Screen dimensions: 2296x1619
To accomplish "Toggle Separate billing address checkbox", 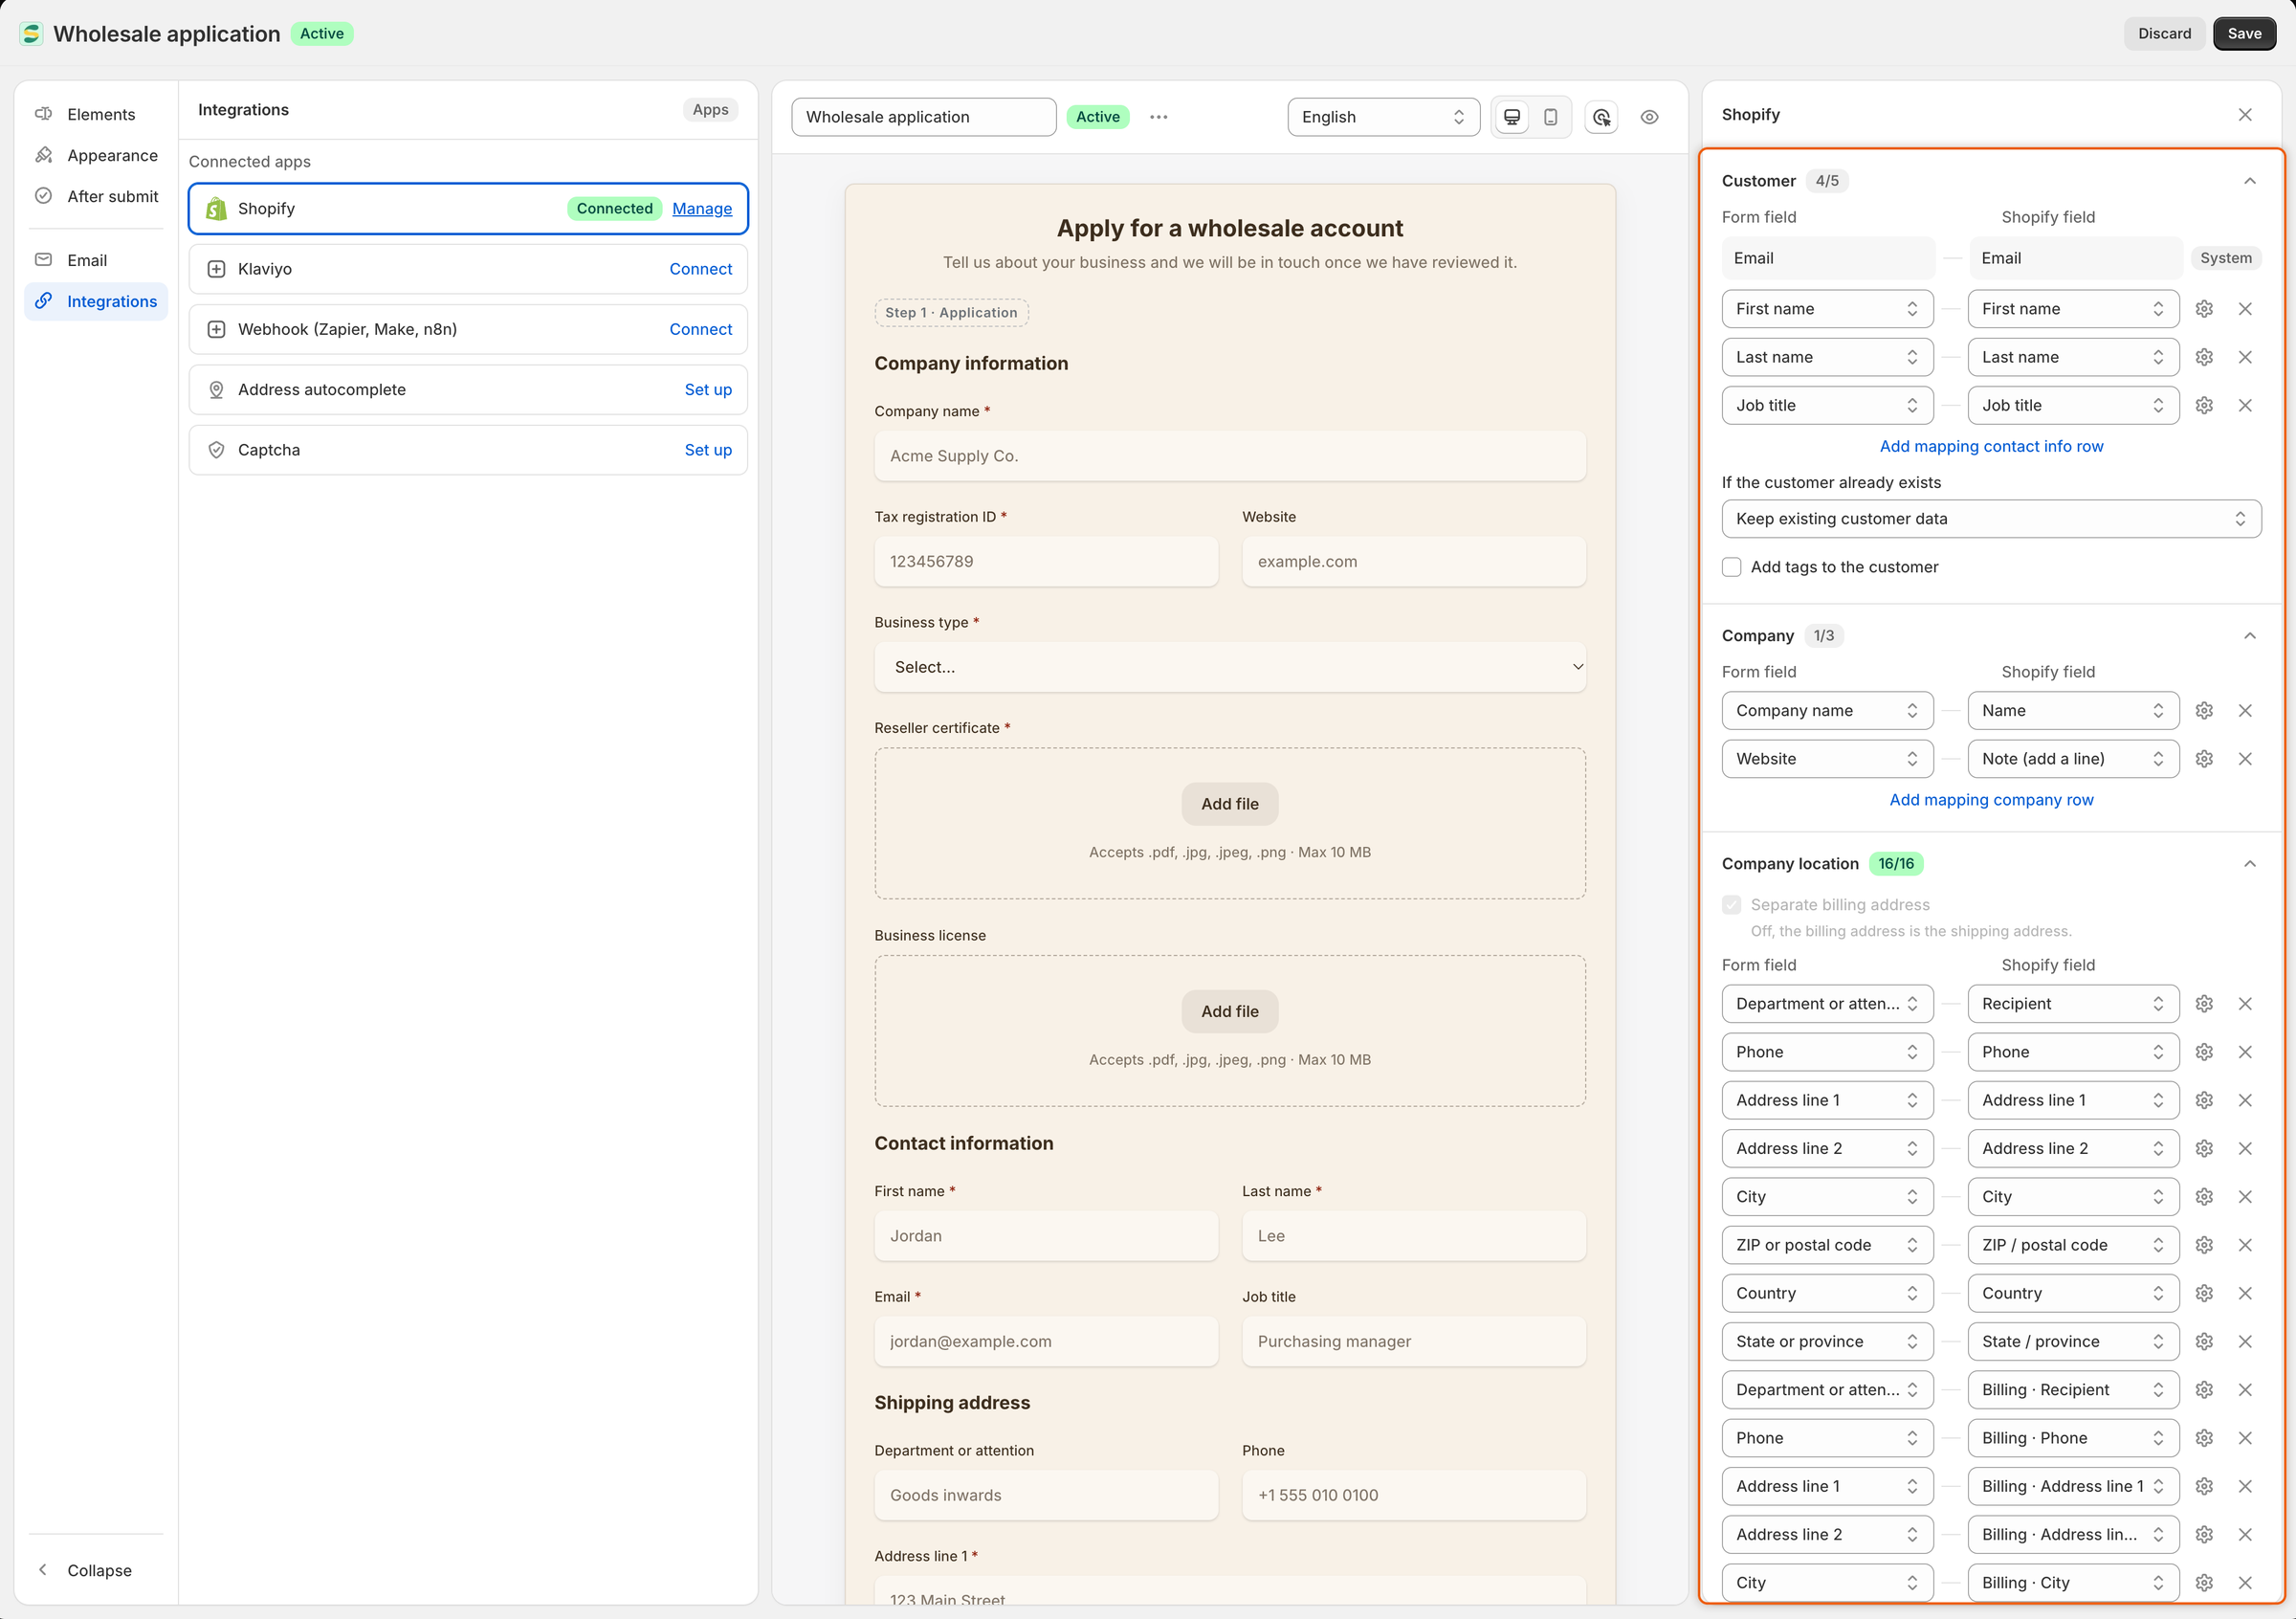I will pos(1732,905).
